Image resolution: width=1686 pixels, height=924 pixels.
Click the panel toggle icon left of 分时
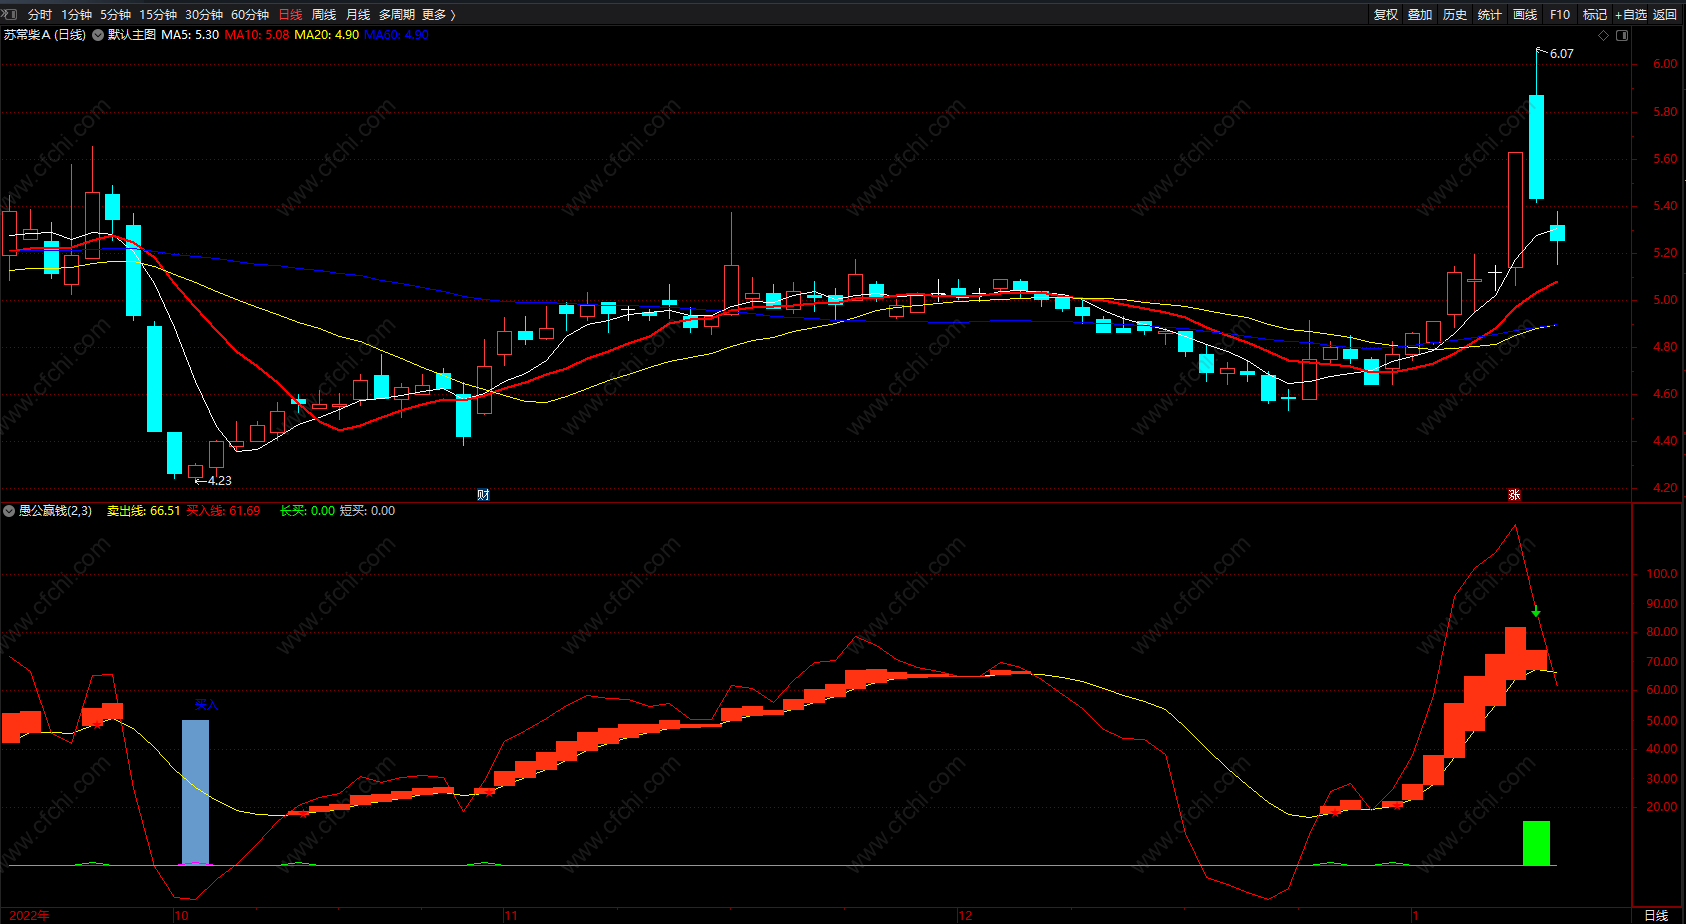pos(11,14)
